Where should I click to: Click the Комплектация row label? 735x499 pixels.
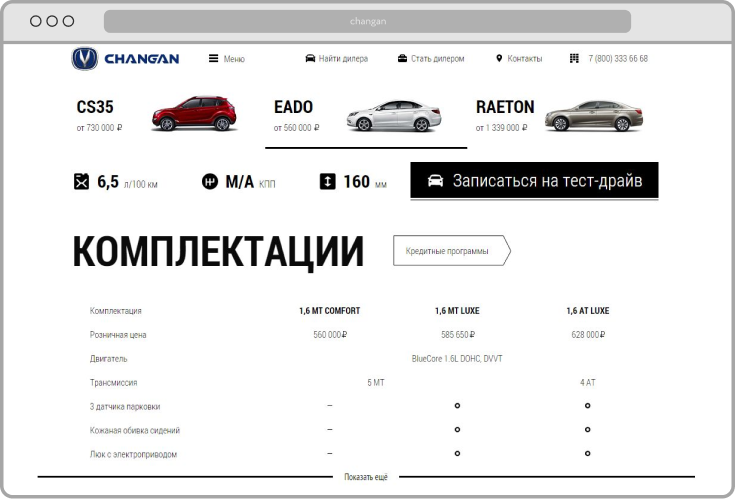point(116,311)
